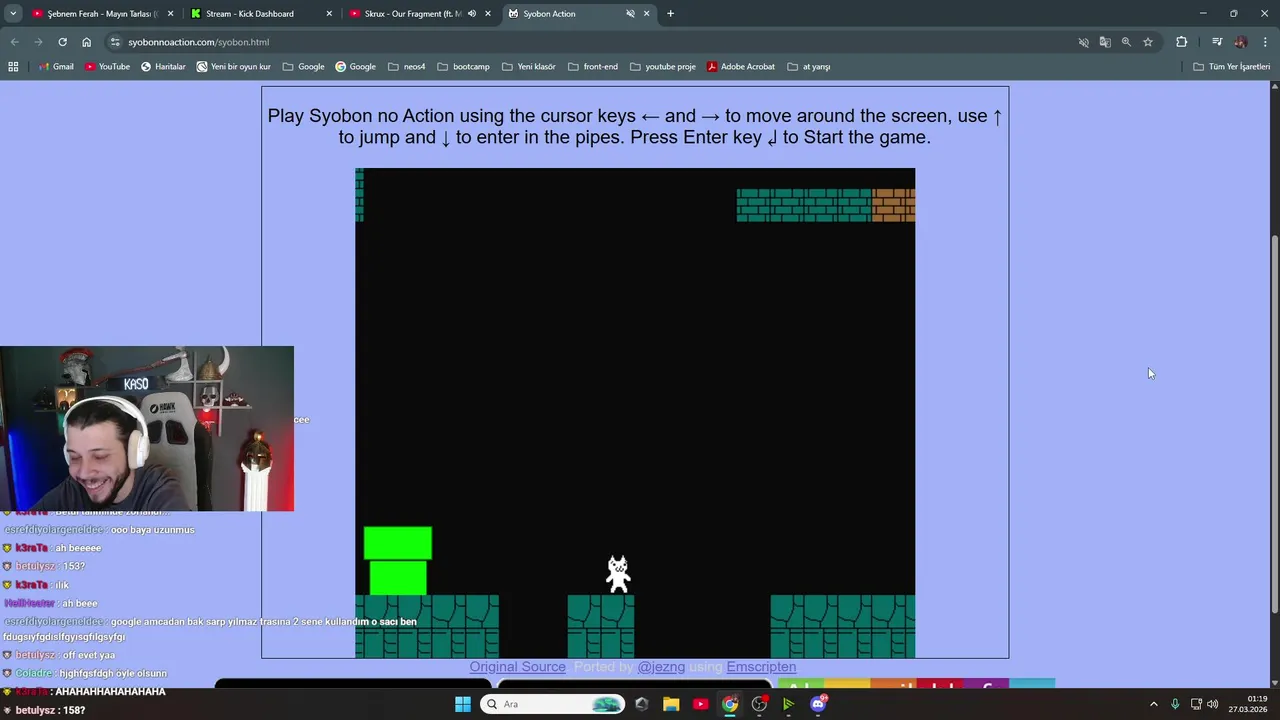This screenshot has height=720, width=1280.
Task: Click the zoom magnifier icon in address bar
Action: click(1126, 42)
